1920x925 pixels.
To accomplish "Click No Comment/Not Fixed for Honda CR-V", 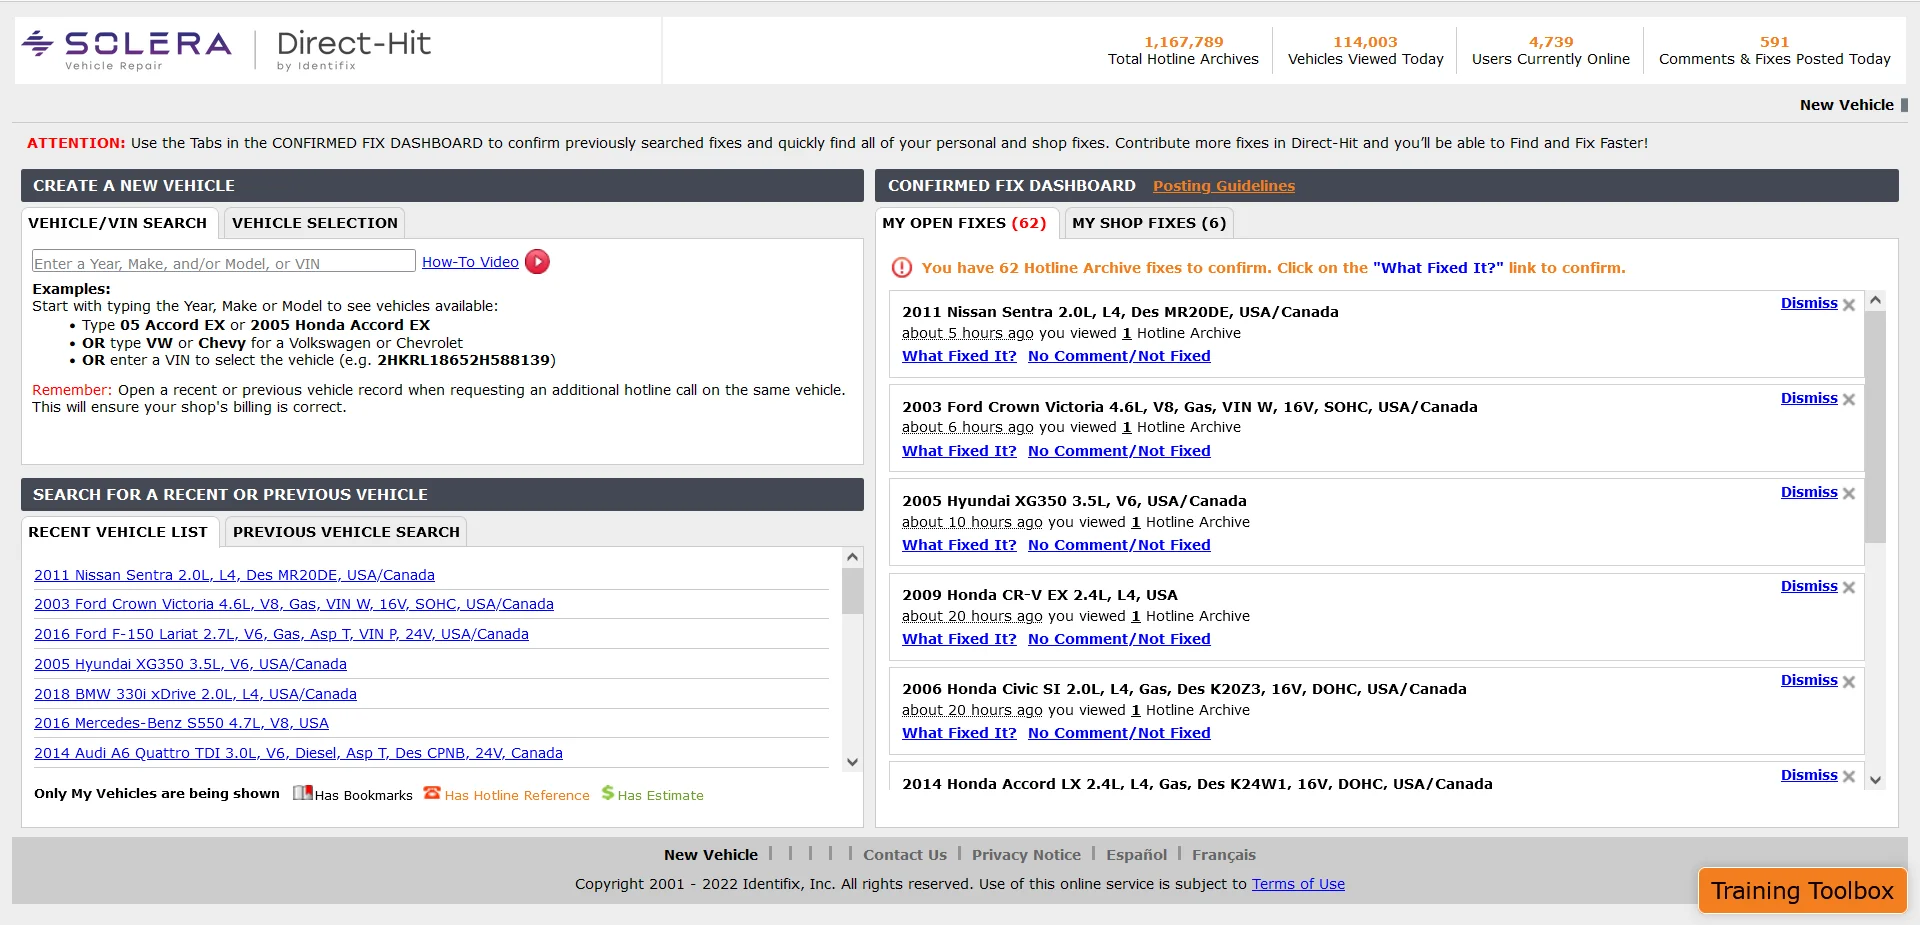I will (1119, 639).
